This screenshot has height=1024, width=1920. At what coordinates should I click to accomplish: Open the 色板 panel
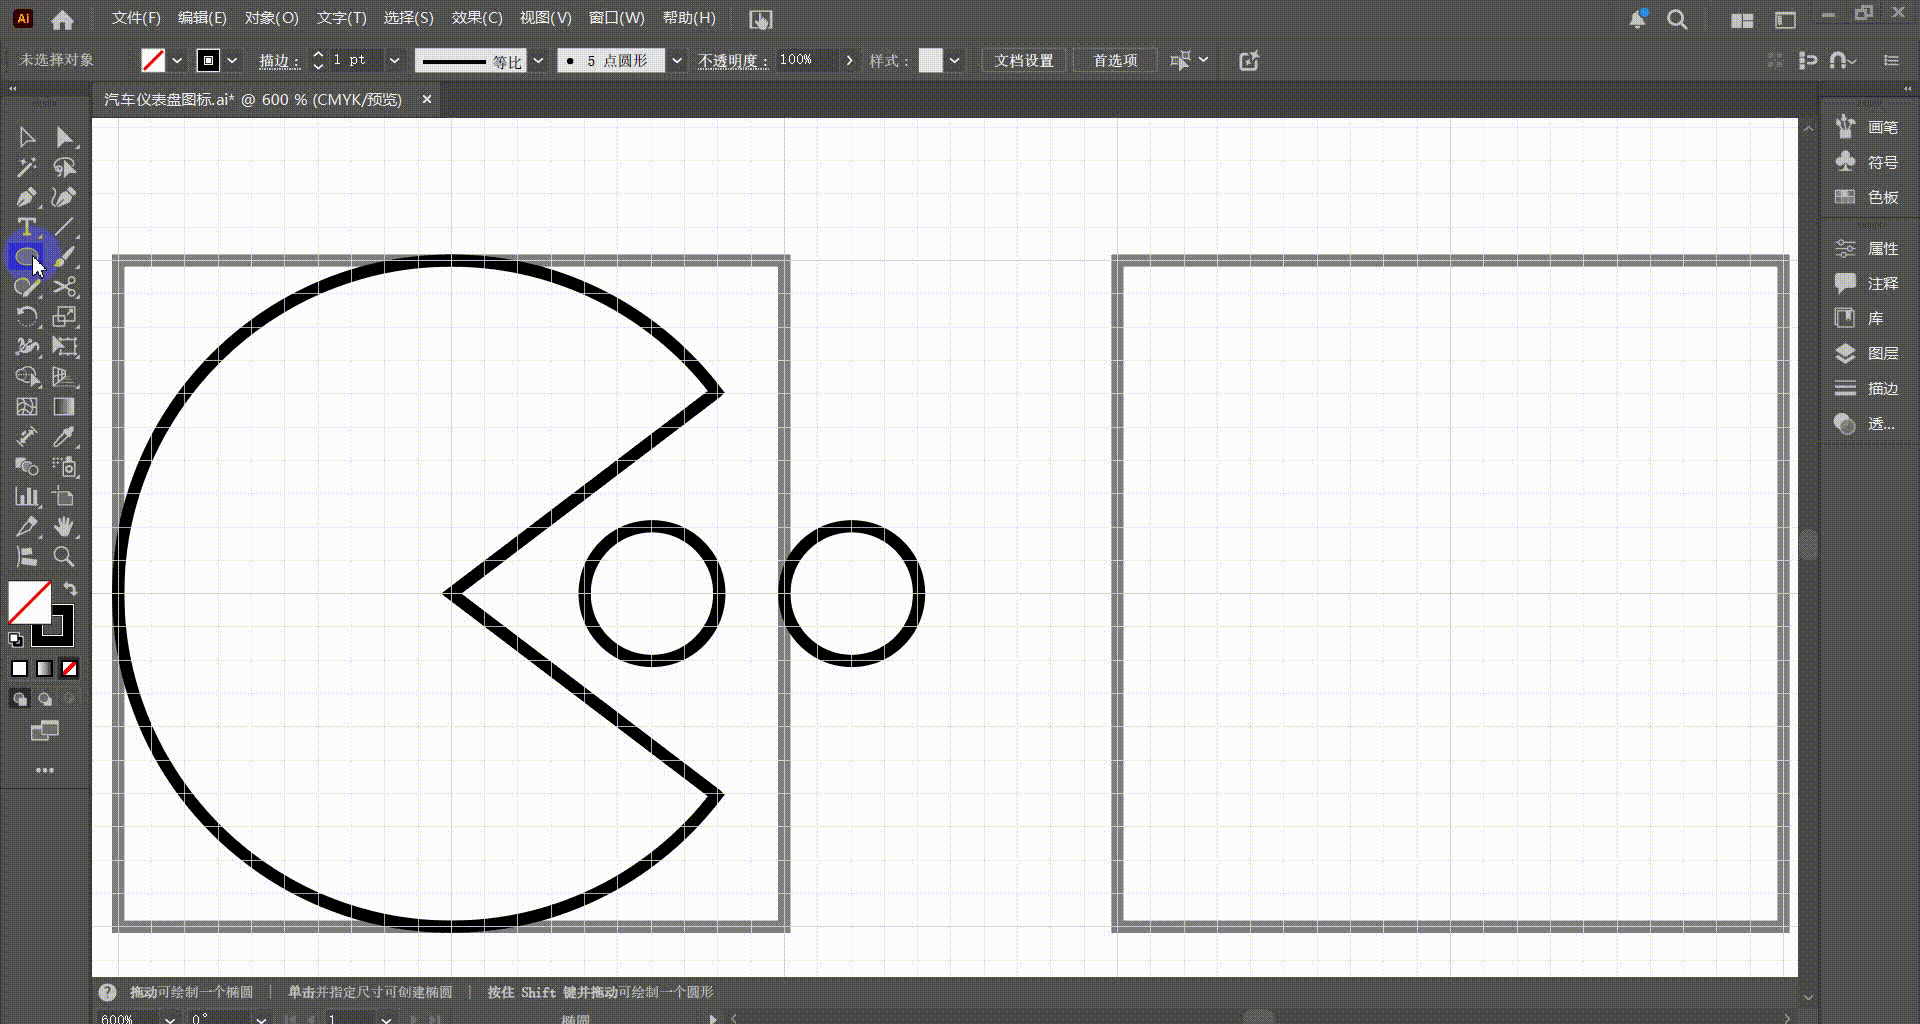1868,197
